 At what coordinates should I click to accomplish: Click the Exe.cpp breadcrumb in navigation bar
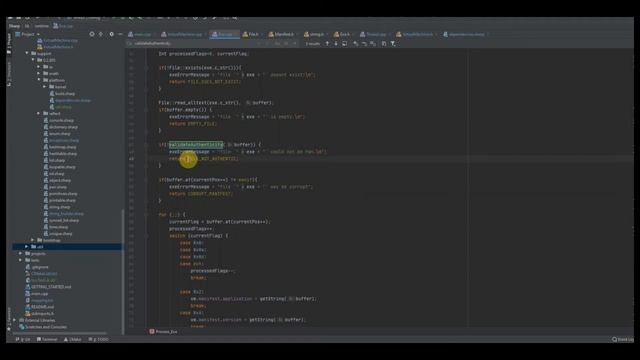coord(63,26)
